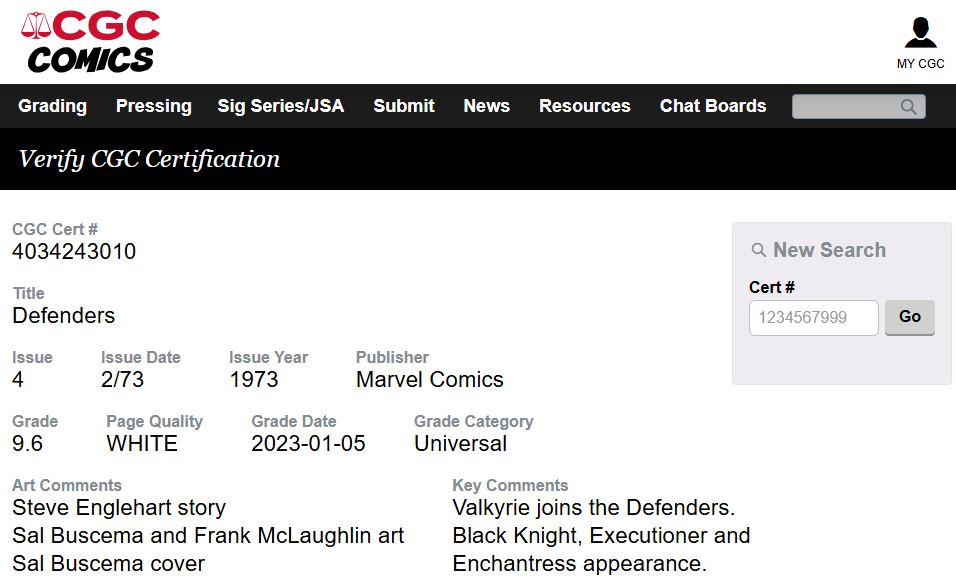The width and height of the screenshot is (956, 586).
Task: Open the Resources menu
Action: click(x=584, y=106)
